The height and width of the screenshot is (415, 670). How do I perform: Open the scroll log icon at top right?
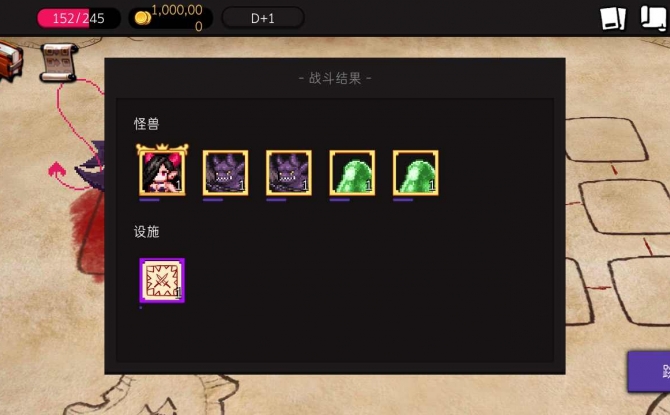653,18
